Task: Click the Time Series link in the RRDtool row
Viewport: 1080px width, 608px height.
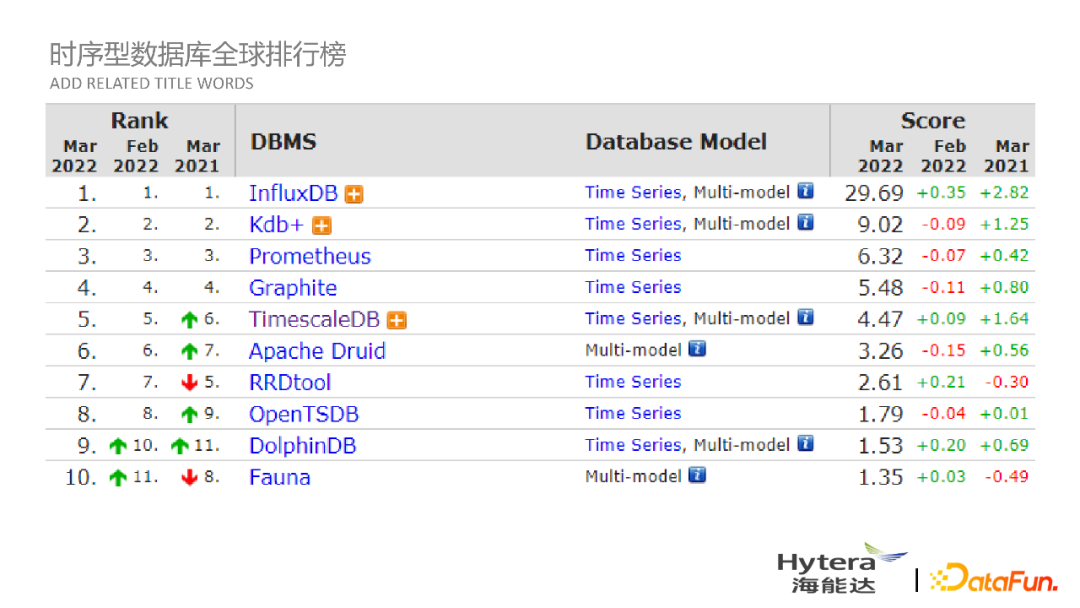Action: point(632,382)
